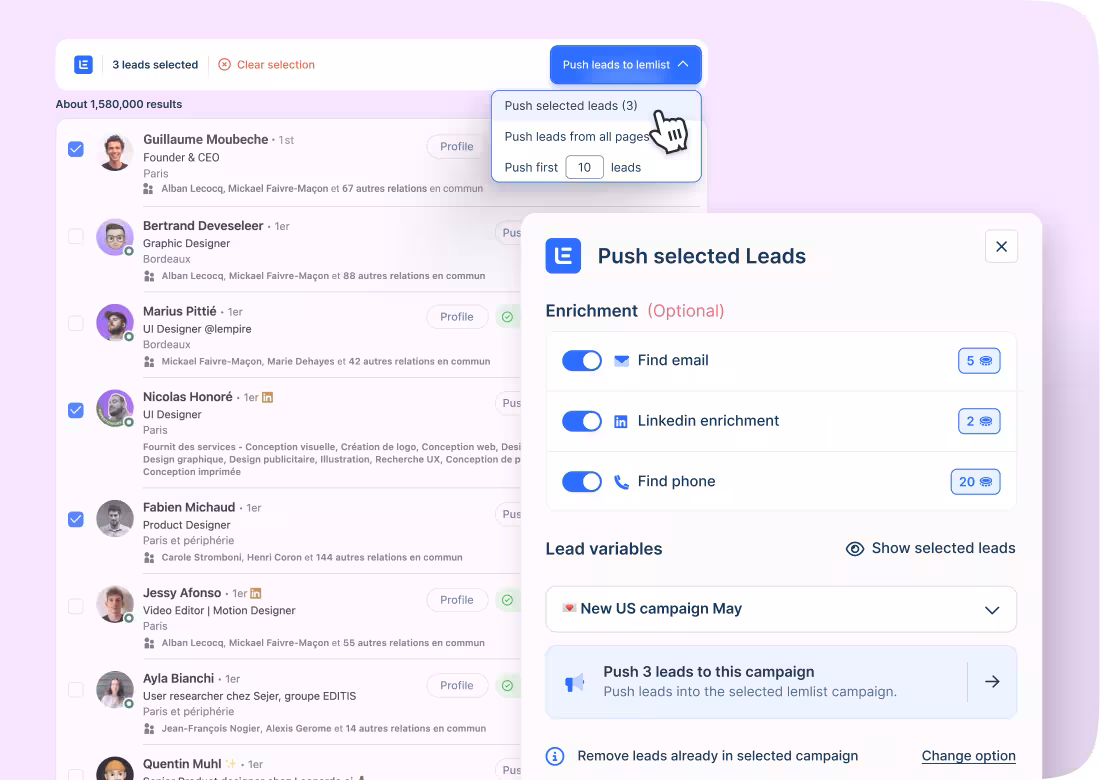Check the box for Marius Pittié
The width and height of the screenshot is (1100, 780).
coord(76,323)
